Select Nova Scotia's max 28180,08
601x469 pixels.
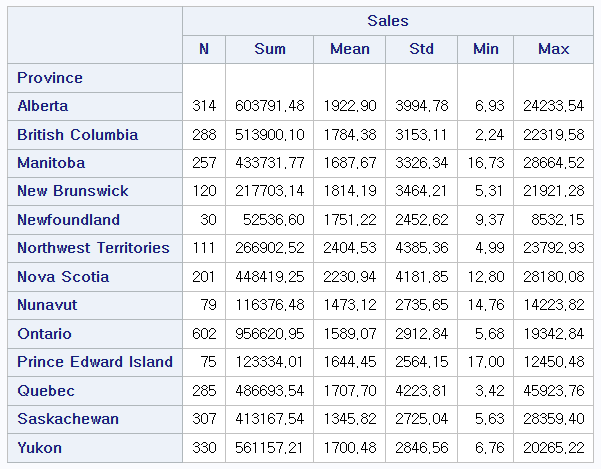(x=553, y=277)
